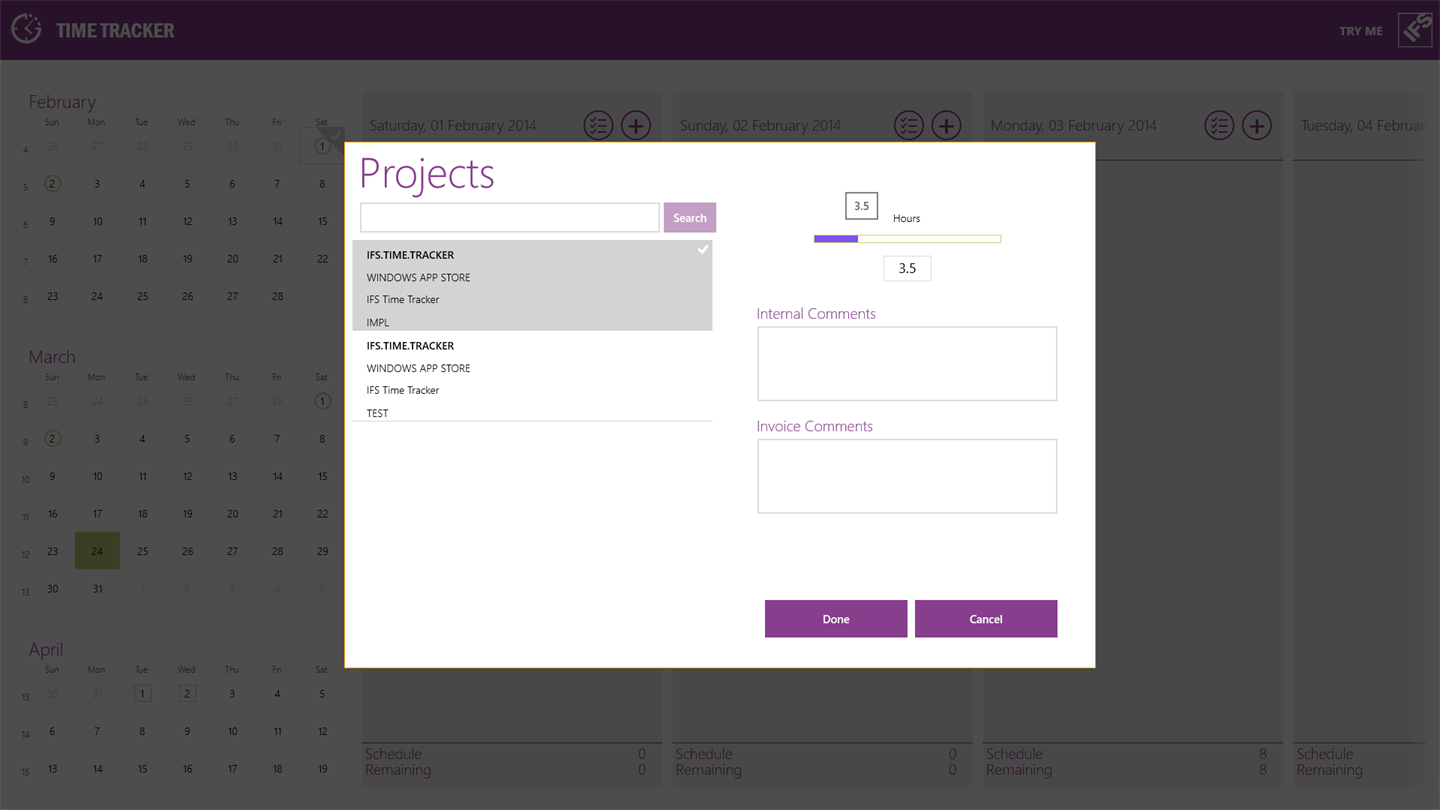Click the Internal Comments text box
The image size is (1440, 810).
[907, 364]
